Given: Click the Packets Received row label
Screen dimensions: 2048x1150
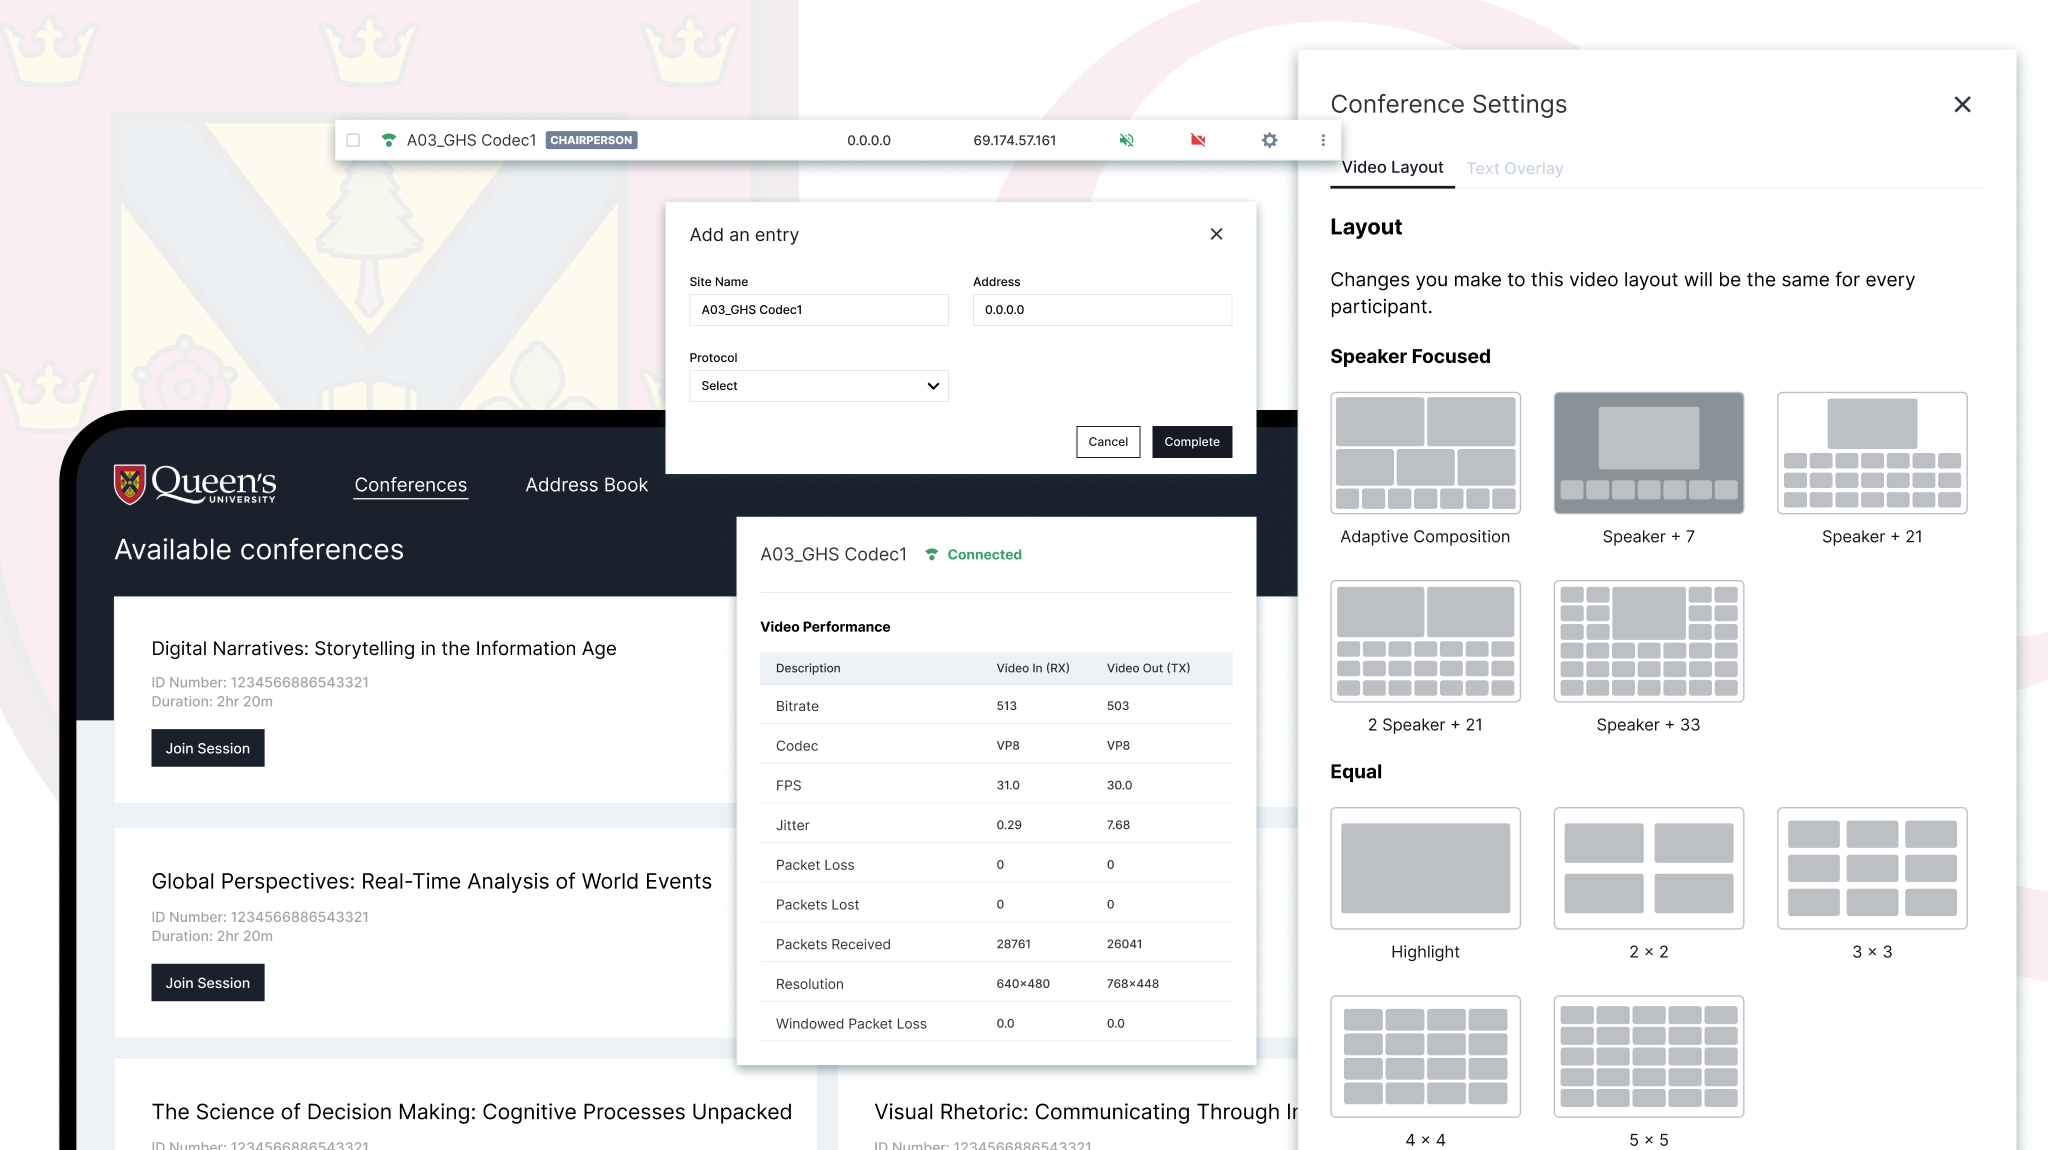Looking at the screenshot, I should click(833, 944).
